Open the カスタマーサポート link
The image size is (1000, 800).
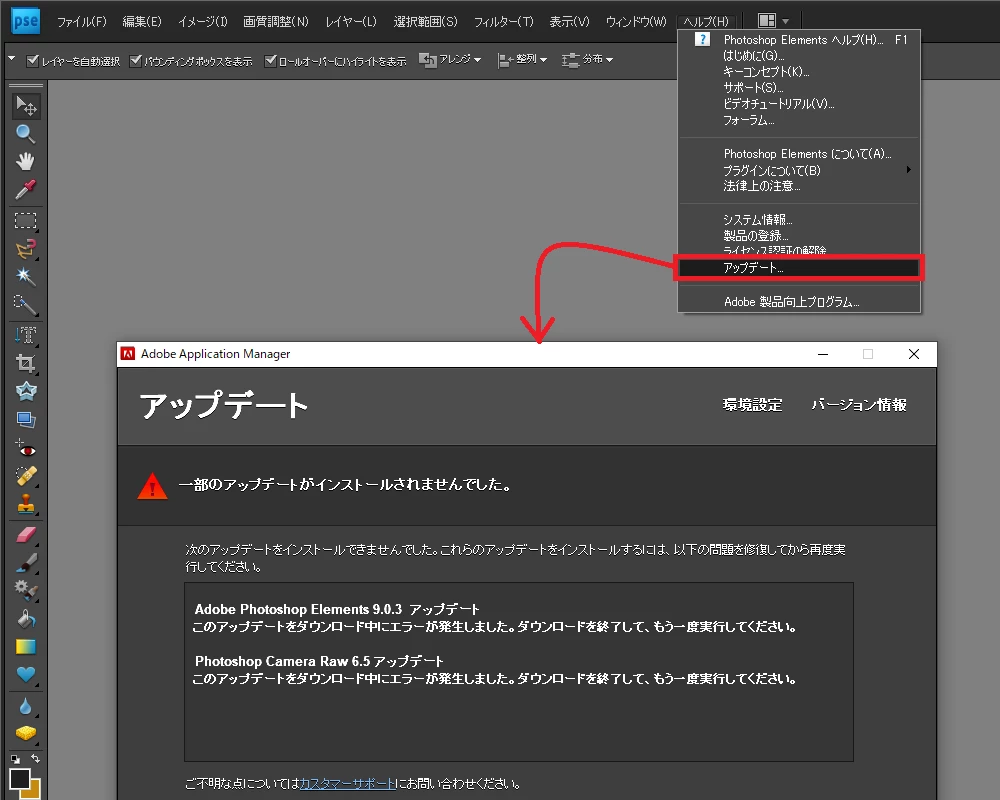click(348, 783)
